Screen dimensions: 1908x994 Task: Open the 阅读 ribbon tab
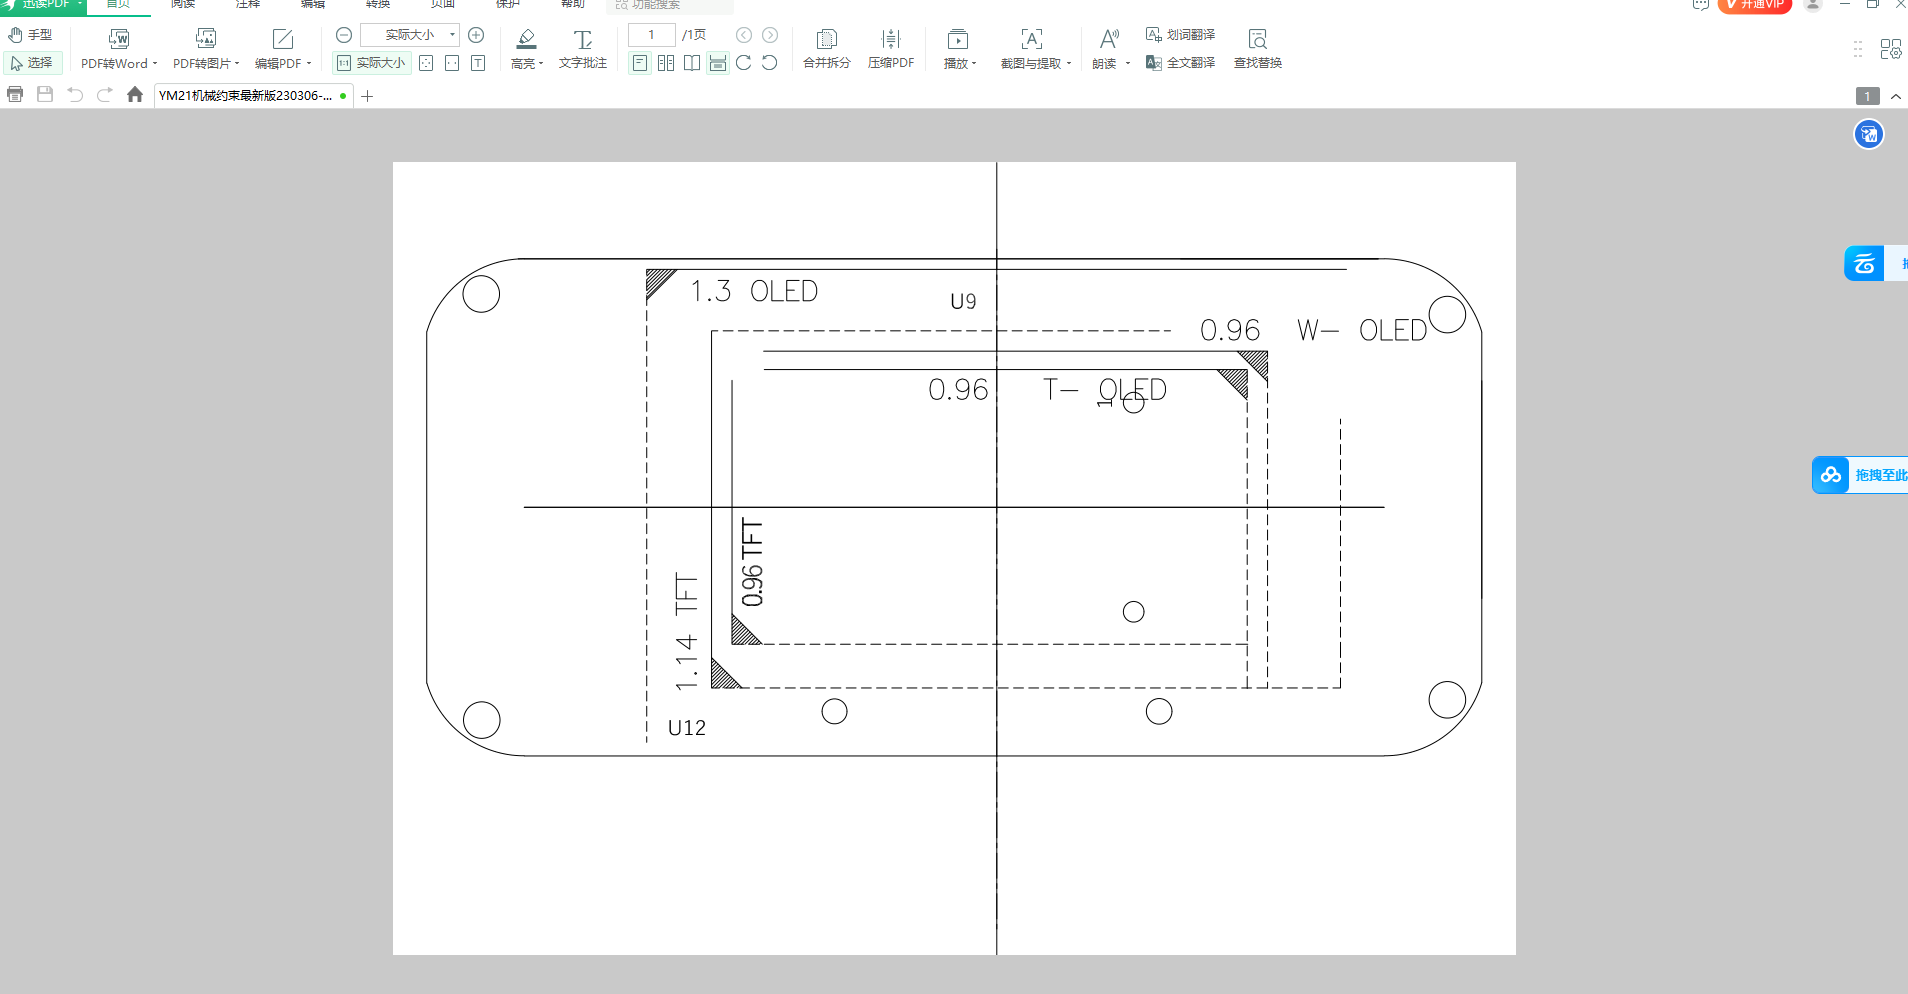(x=183, y=4)
